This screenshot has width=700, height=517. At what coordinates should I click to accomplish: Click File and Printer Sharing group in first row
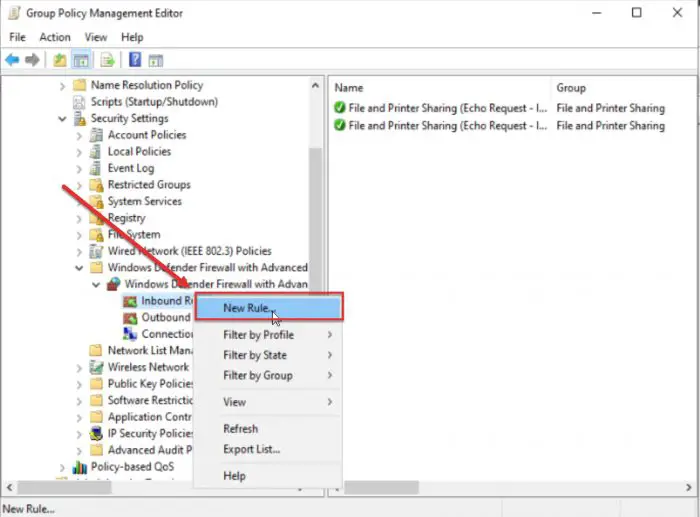click(x=610, y=108)
